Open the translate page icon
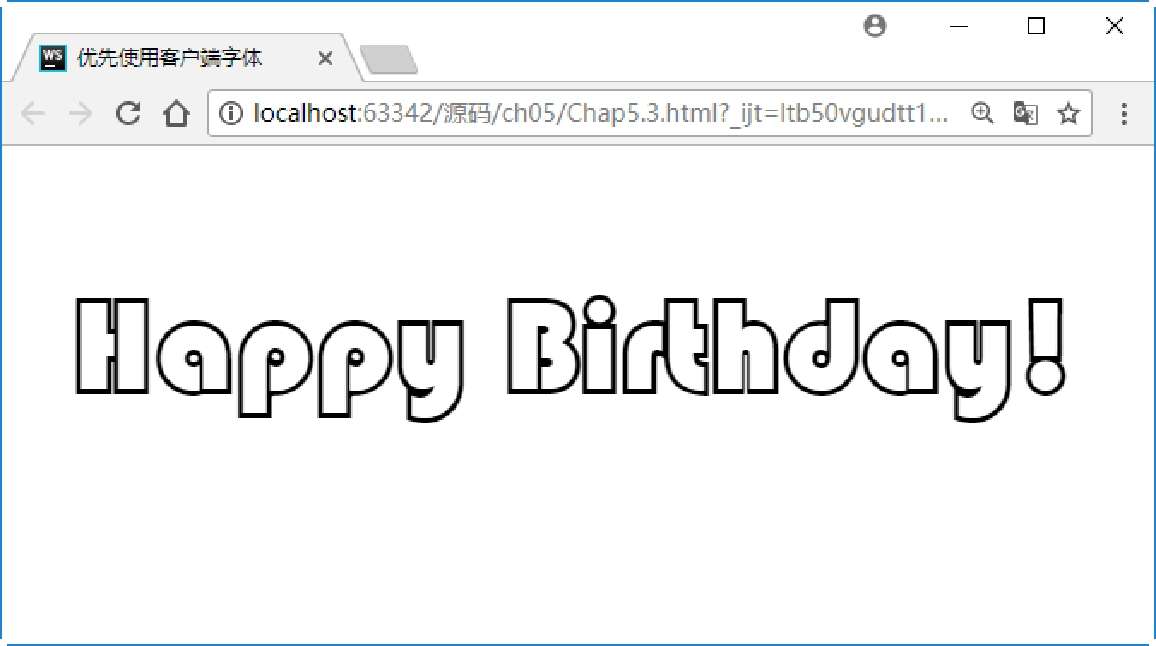This screenshot has width=1156, height=646. pyautogui.click(x=1026, y=113)
